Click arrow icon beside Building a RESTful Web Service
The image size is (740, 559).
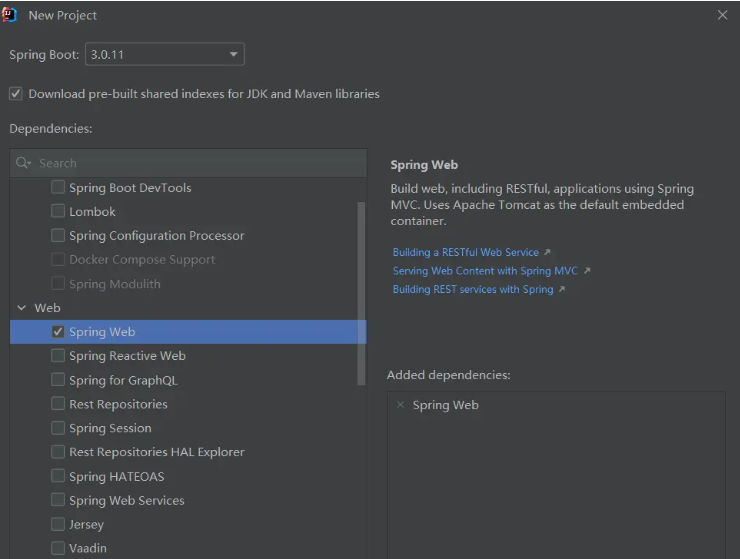[x=547, y=253]
